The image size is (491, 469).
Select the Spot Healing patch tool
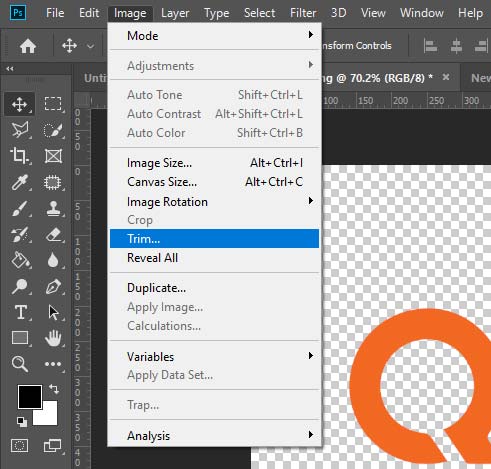(x=53, y=182)
